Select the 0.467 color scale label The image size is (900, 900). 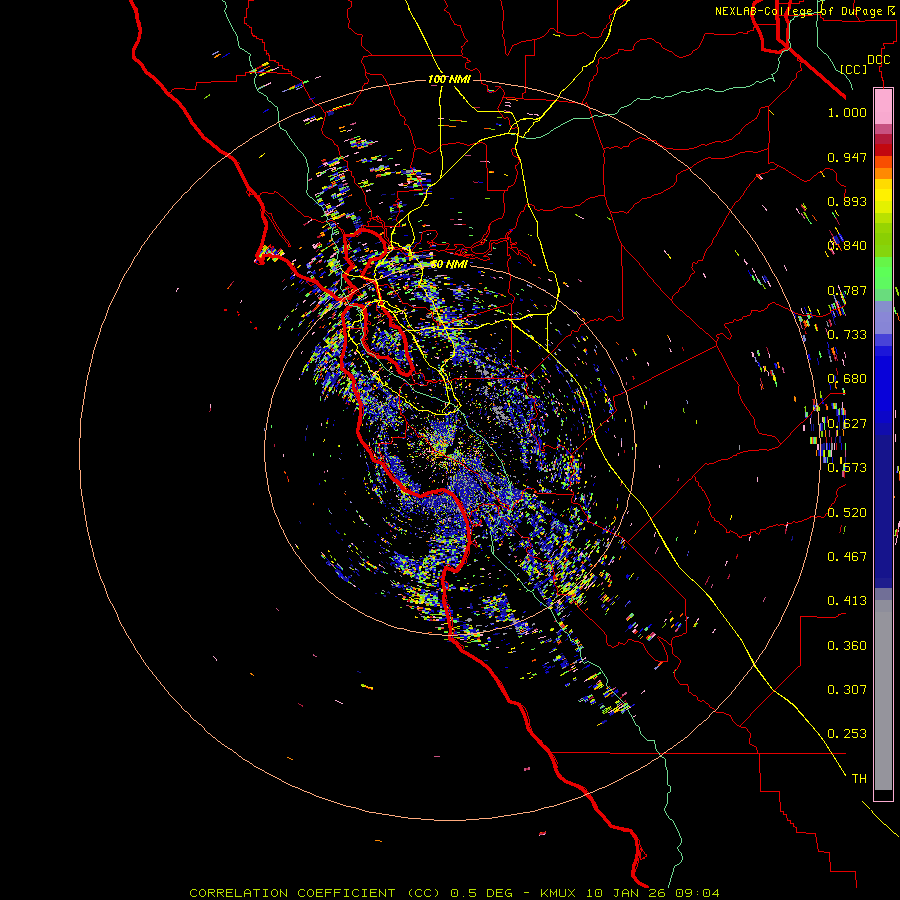(x=847, y=556)
